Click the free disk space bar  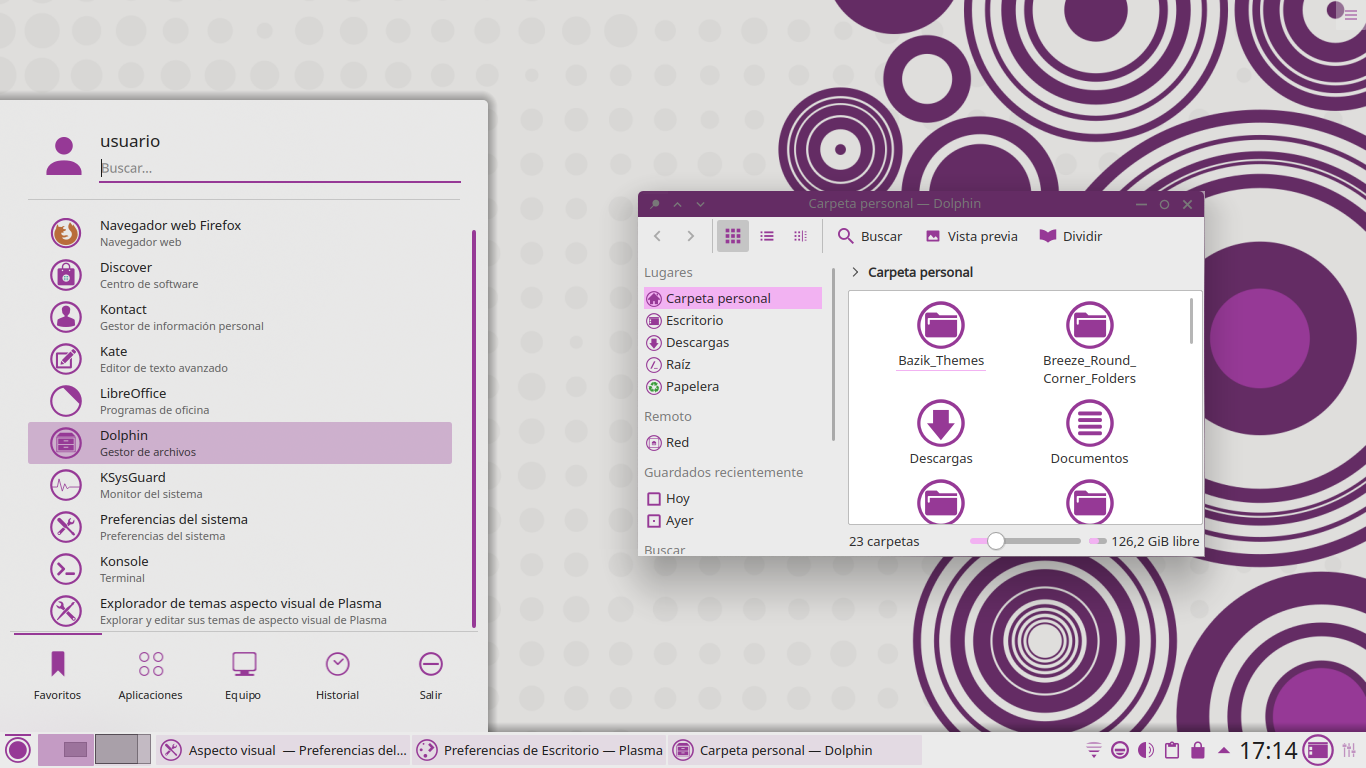pyautogui.click(x=1098, y=541)
